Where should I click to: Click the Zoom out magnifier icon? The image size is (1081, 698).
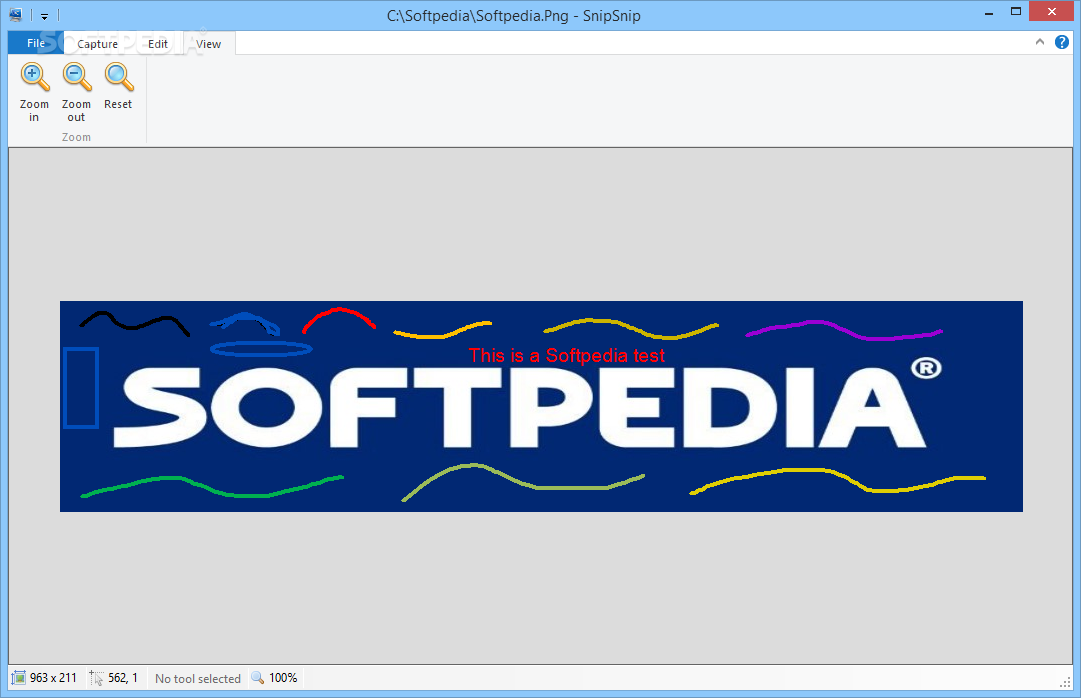(77, 77)
